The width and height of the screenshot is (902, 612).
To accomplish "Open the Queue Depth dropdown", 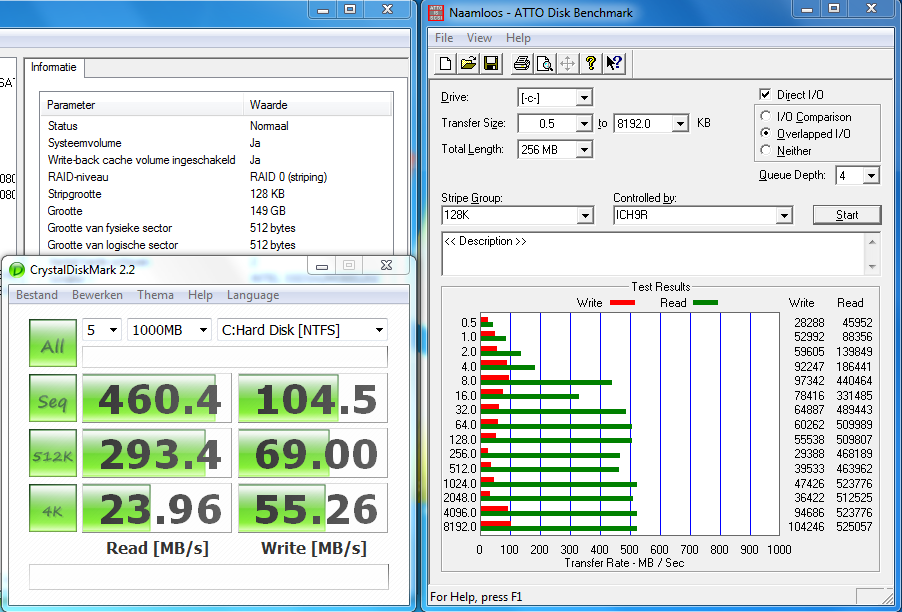I will pyautogui.click(x=872, y=175).
